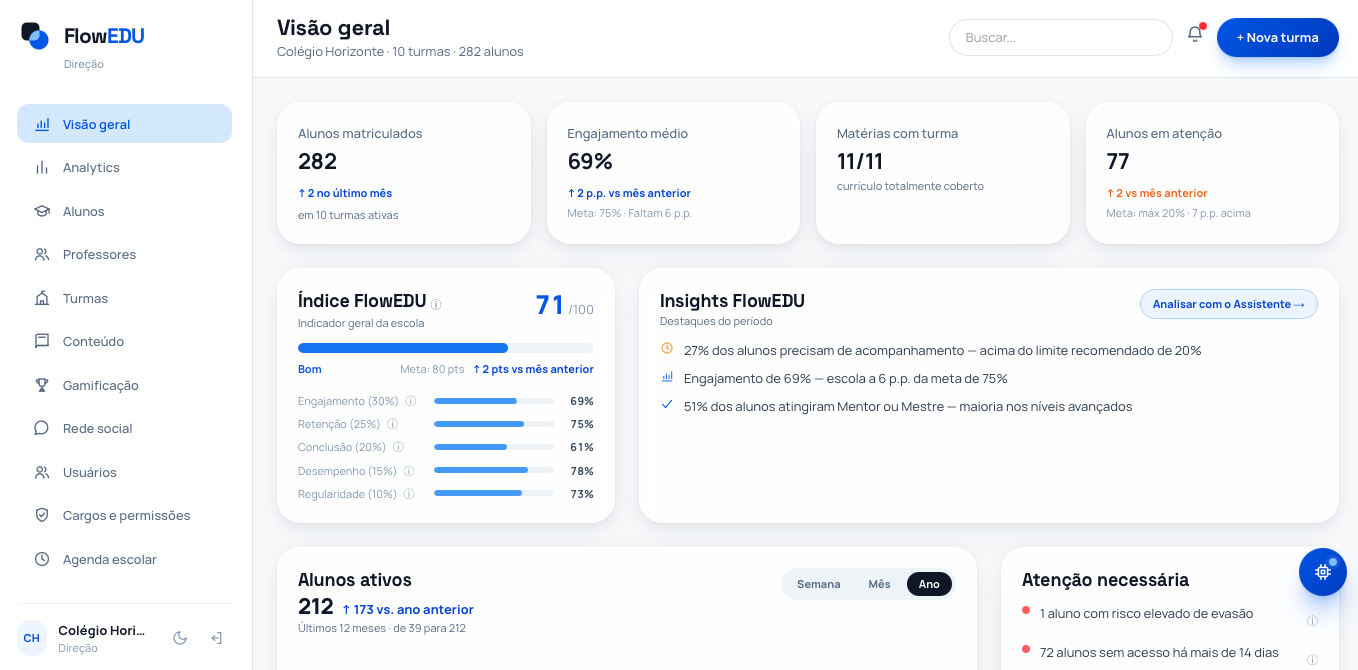Image resolution: width=1358 pixels, height=670 pixels.
Task: Switch Alunos ativos to Mês
Action: 879,584
